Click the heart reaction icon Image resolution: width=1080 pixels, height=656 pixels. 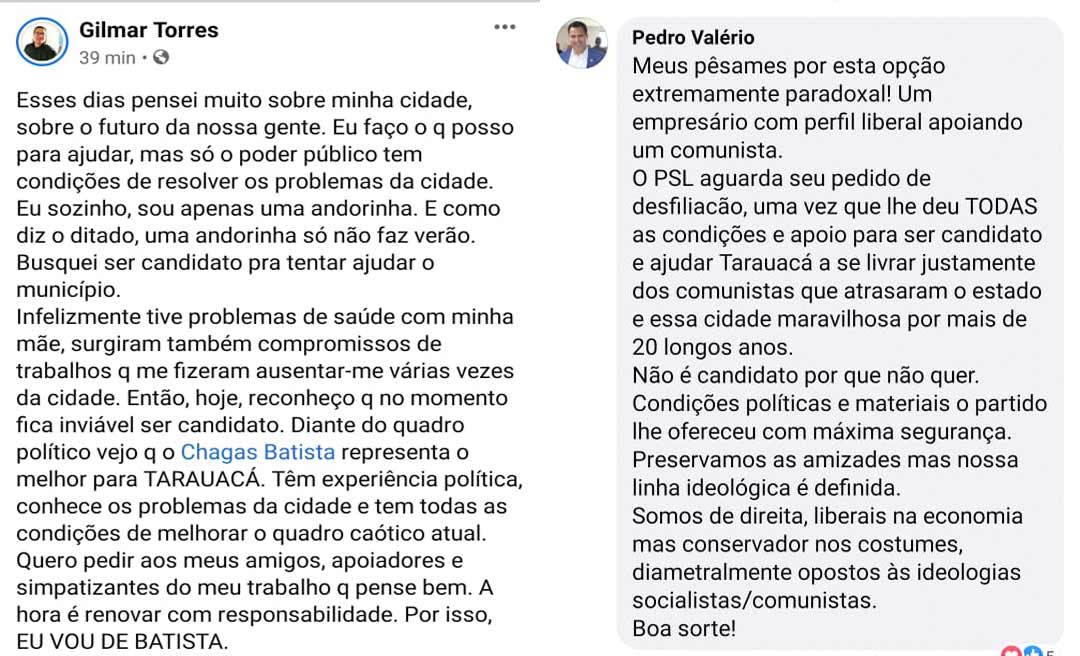(x=1010, y=651)
